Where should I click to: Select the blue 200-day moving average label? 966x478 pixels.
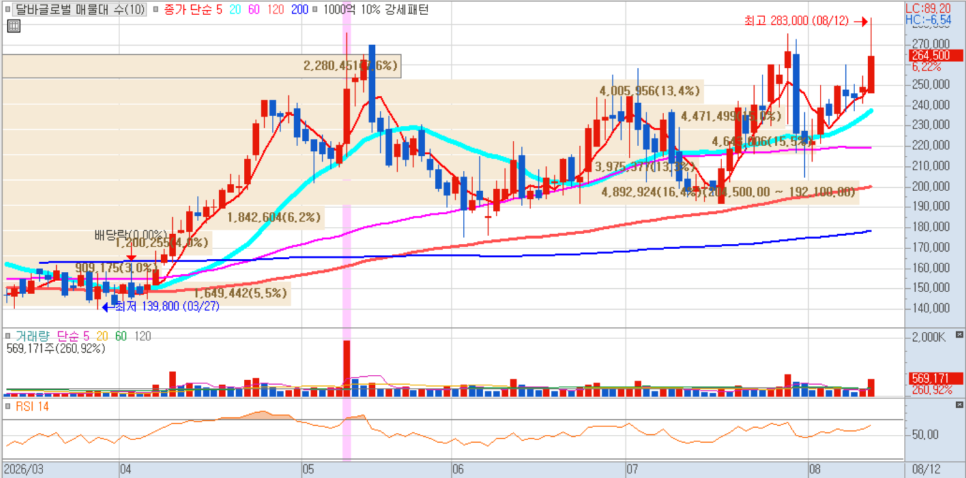click(x=299, y=10)
